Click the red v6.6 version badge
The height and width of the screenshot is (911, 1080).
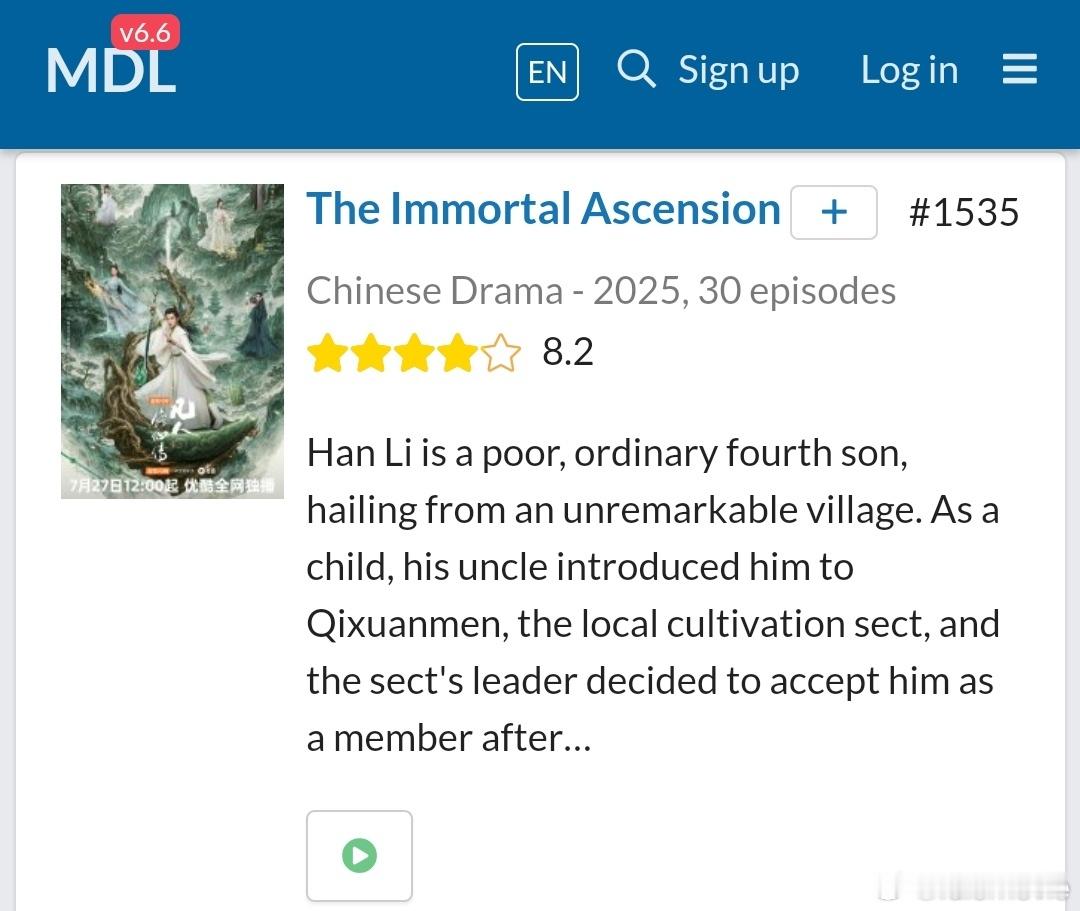[x=145, y=32]
